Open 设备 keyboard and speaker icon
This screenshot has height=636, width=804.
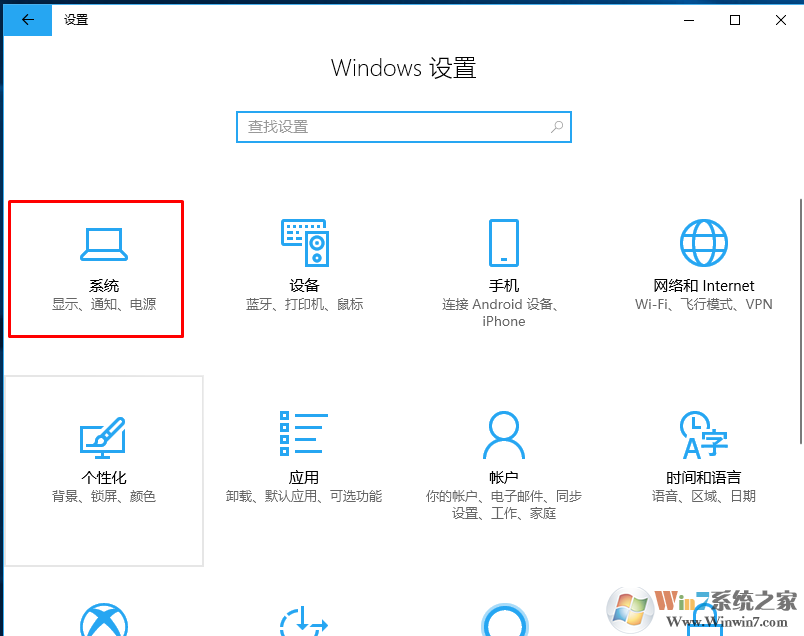[305, 243]
